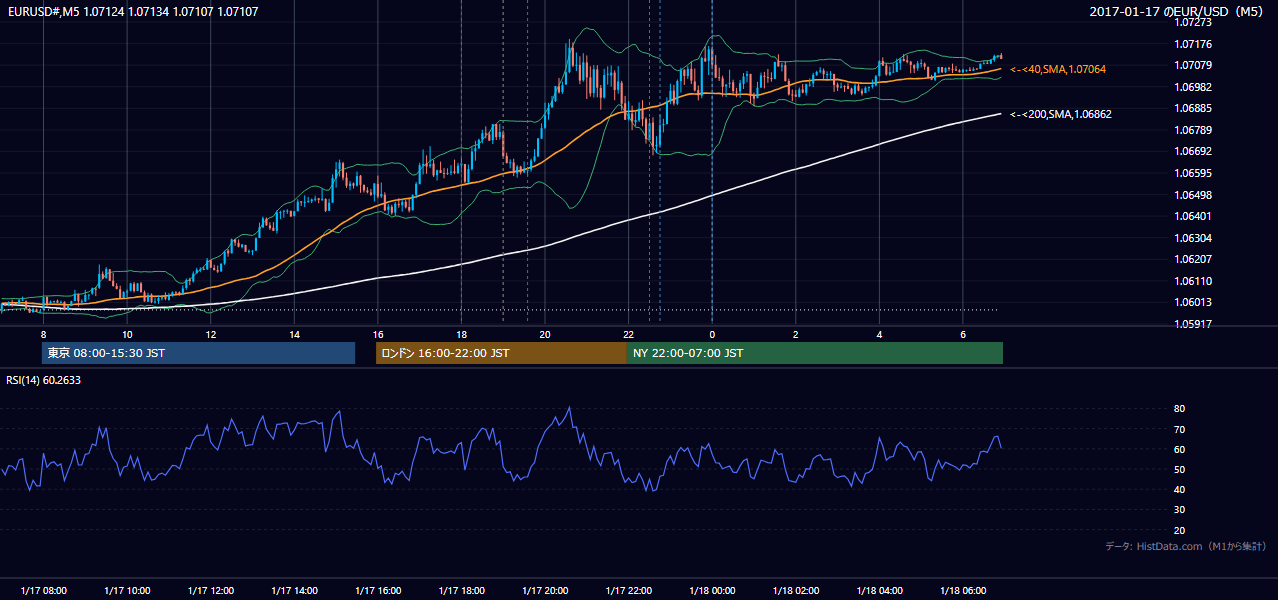Image resolution: width=1278 pixels, height=600 pixels.
Task: Click the hour 10 label under price chart
Action: point(127,334)
